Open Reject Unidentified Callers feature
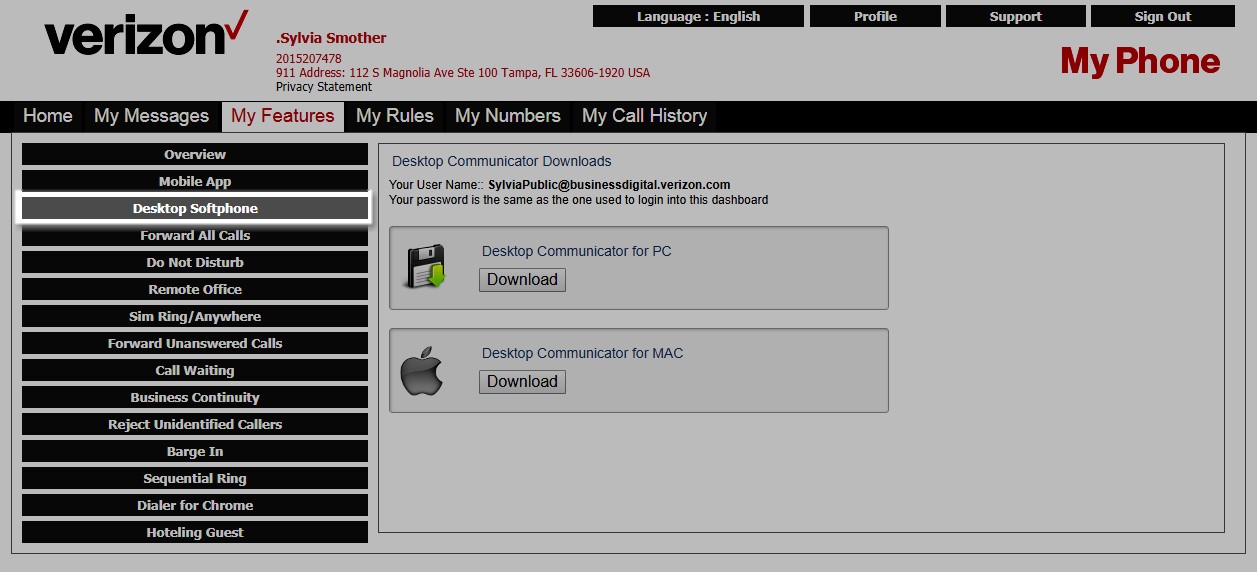The image size is (1257, 572). 195,424
